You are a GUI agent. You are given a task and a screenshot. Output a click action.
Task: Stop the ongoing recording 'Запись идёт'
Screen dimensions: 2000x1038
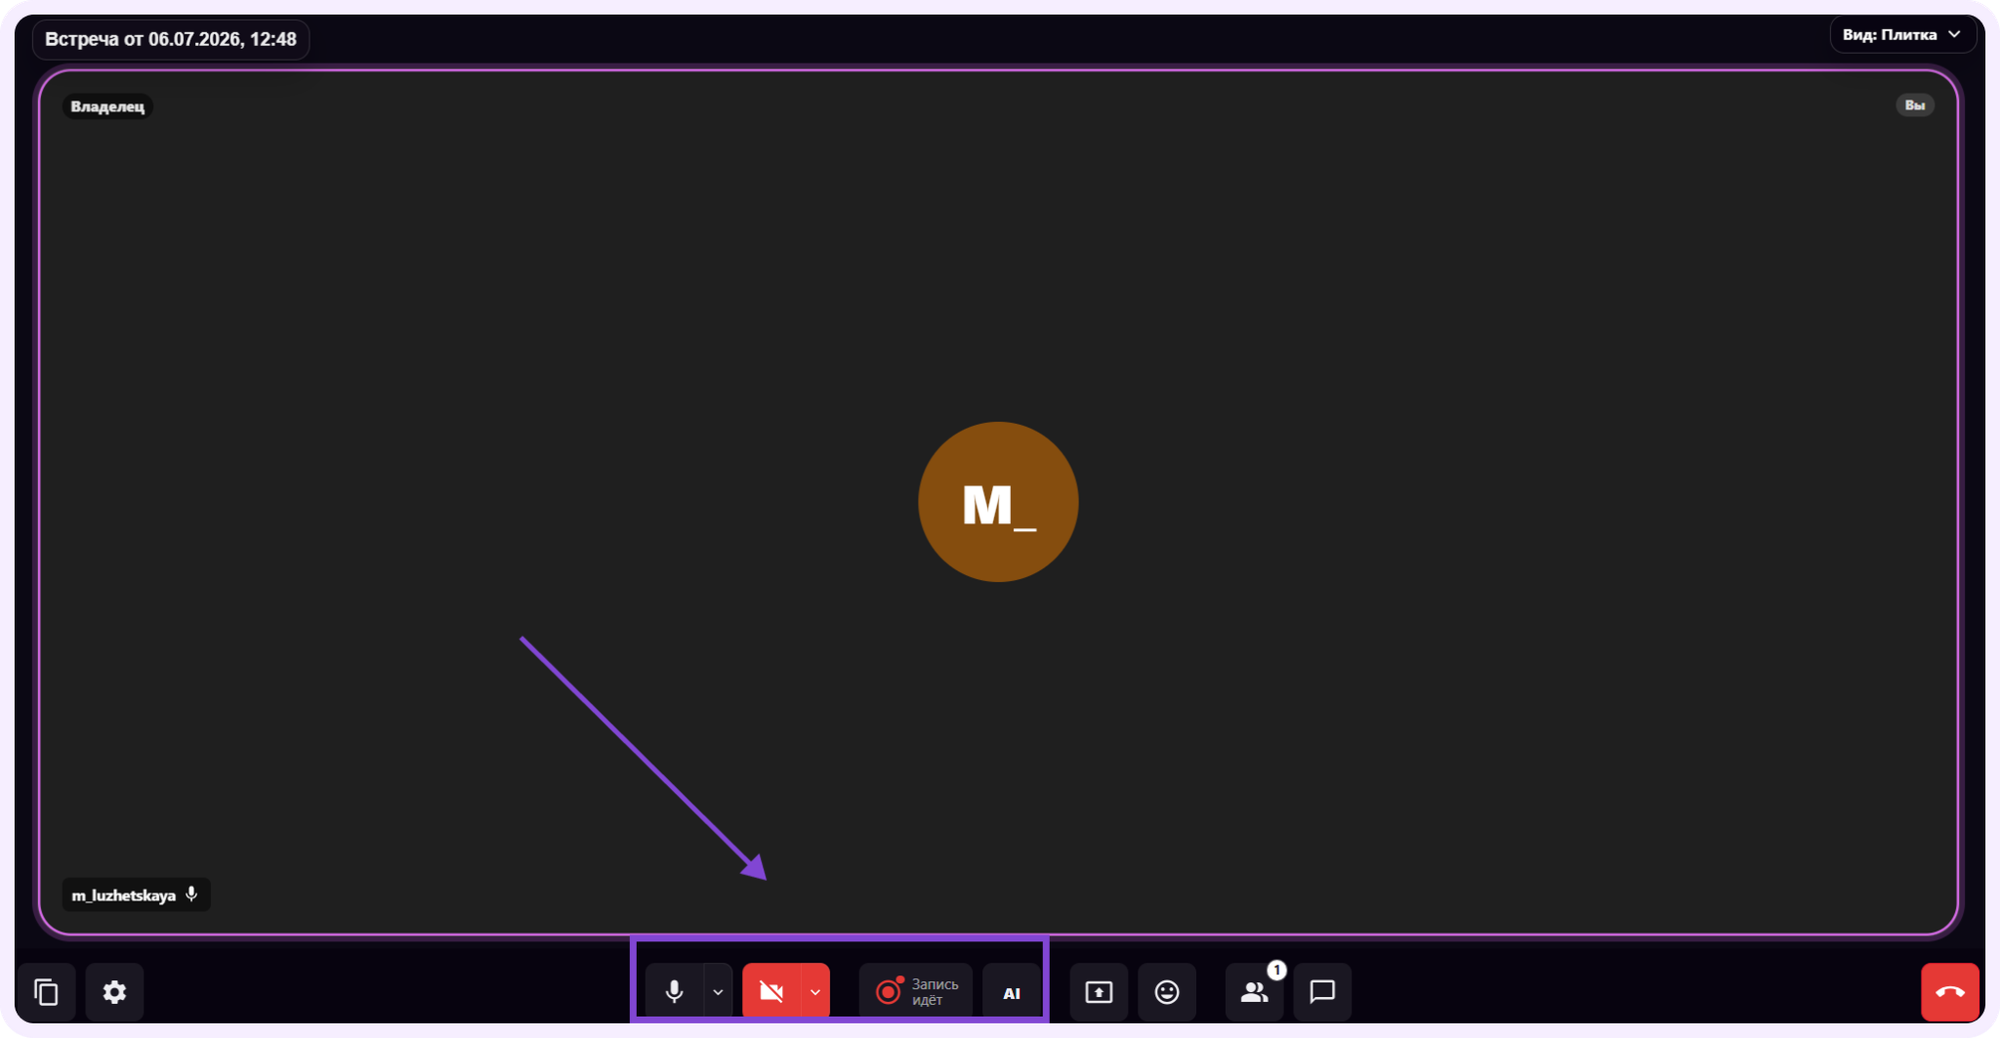click(x=916, y=992)
